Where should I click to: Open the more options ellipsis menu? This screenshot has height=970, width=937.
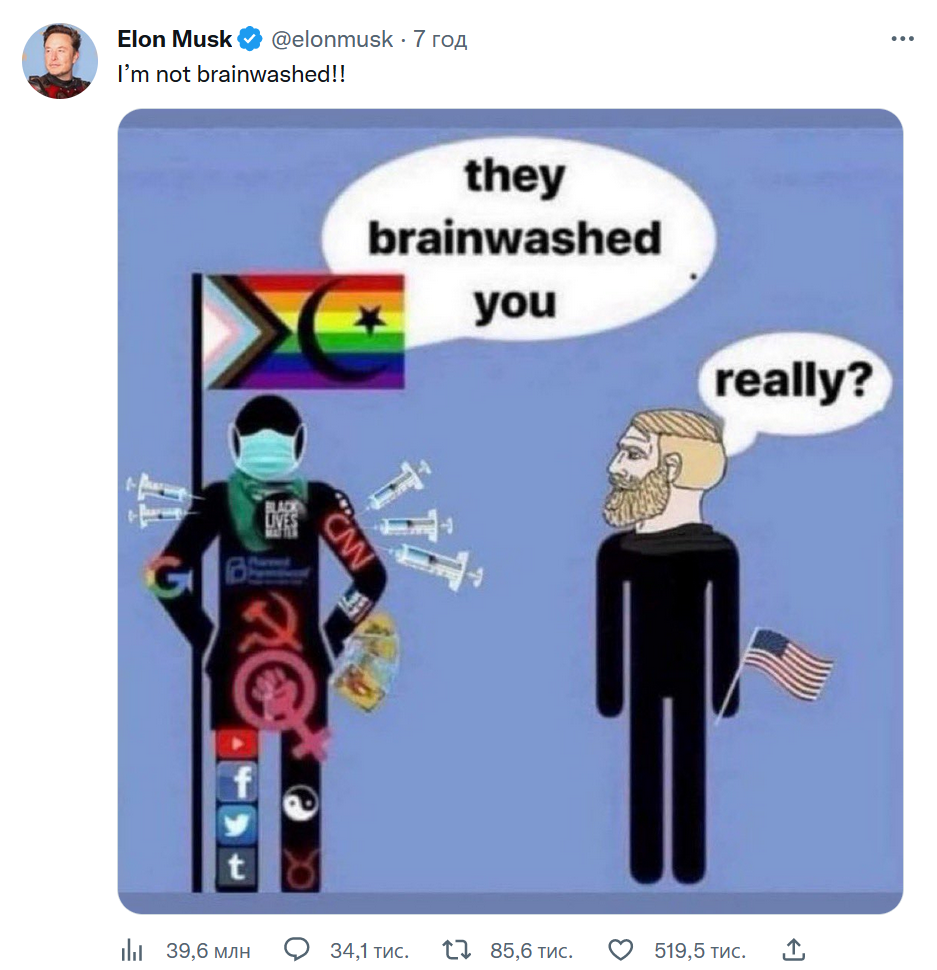pos(902,39)
